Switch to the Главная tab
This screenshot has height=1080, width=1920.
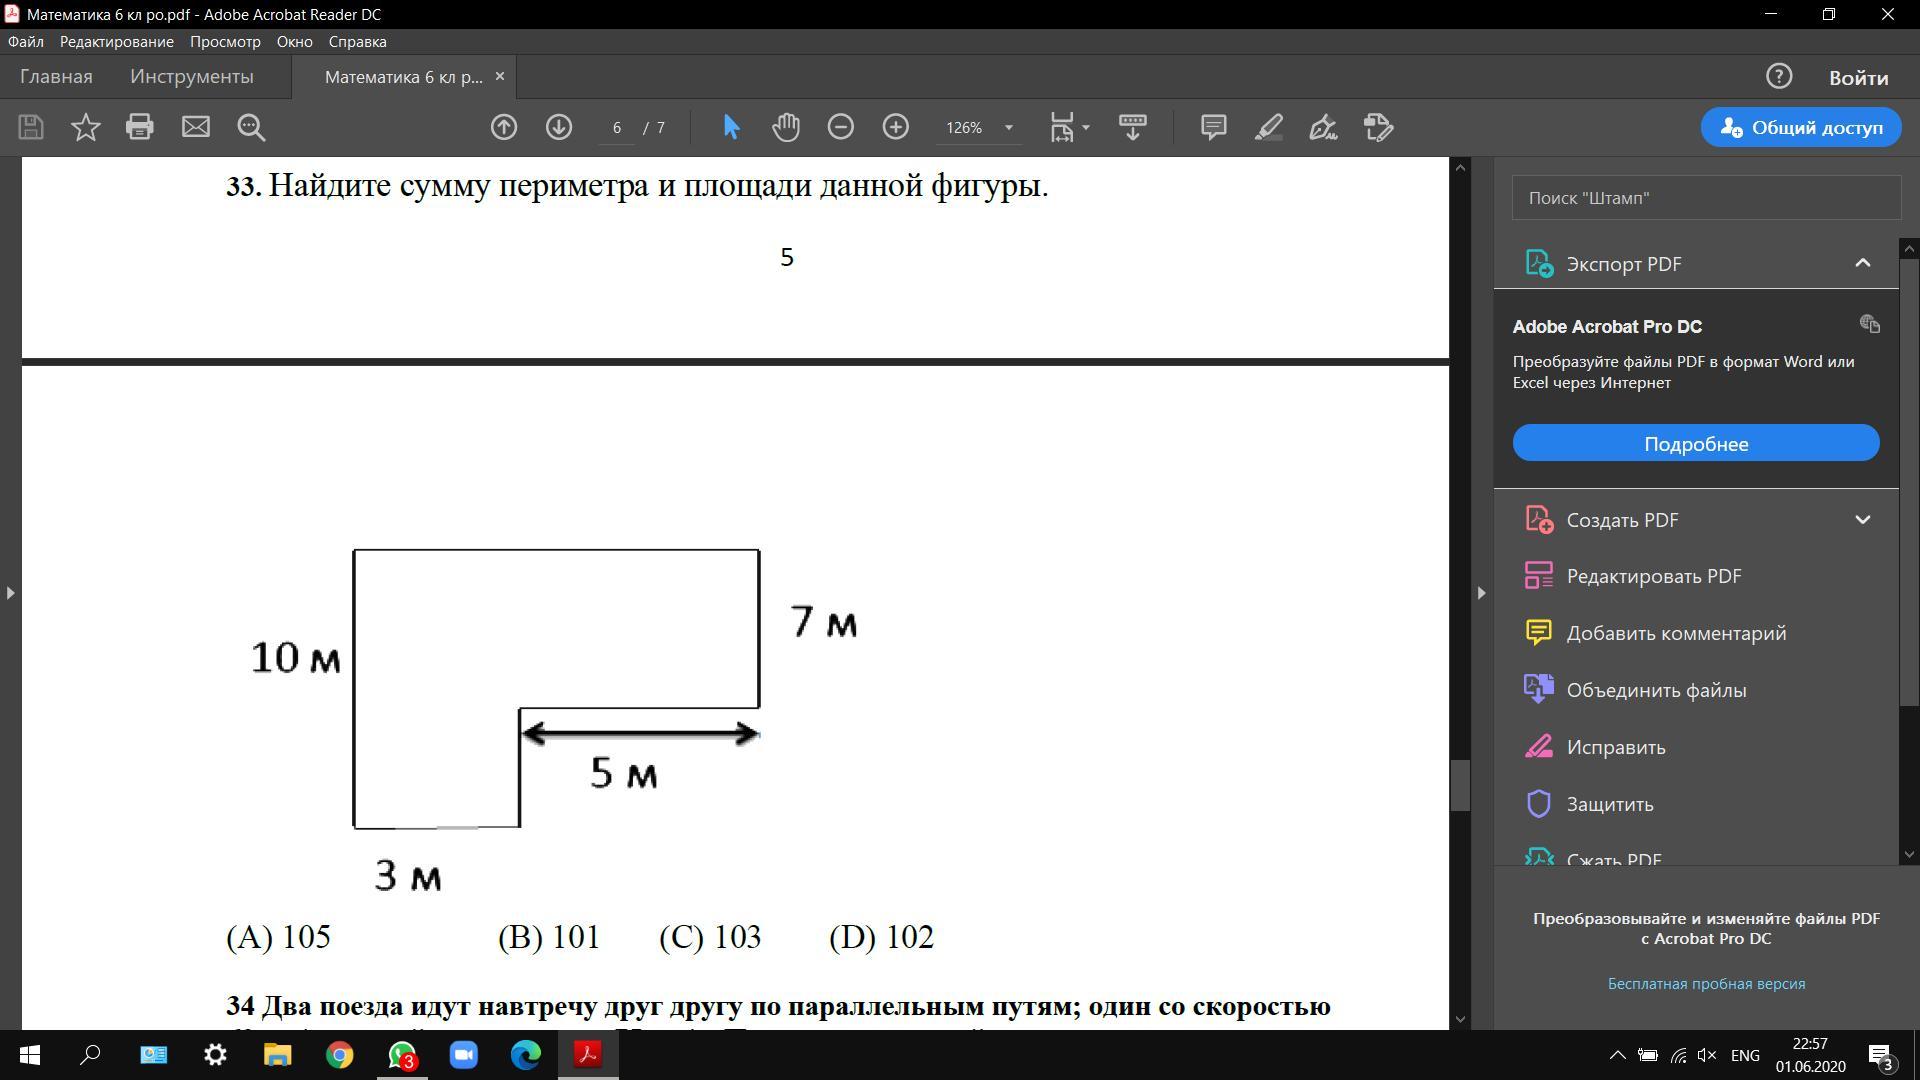(56, 77)
